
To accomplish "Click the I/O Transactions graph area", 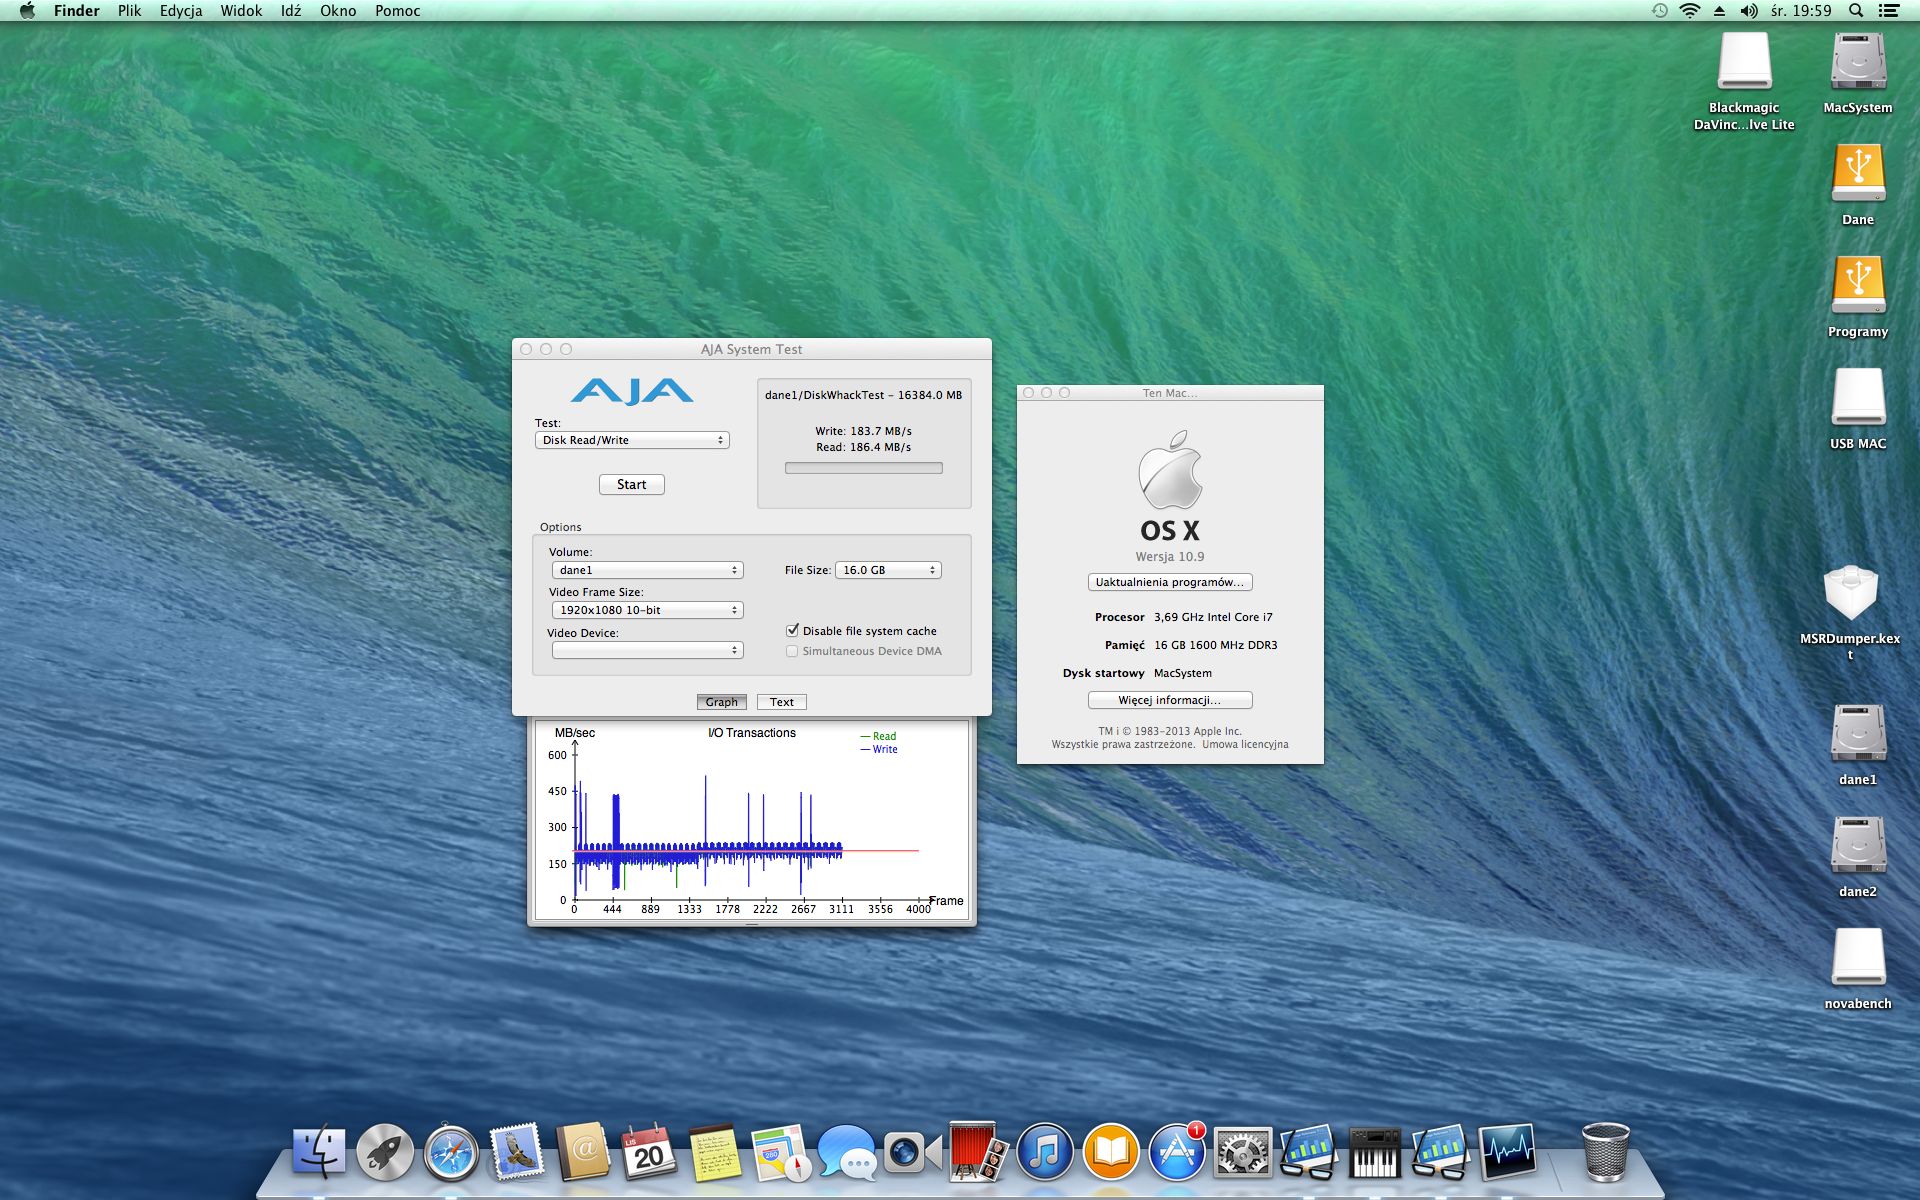I will tap(752, 820).
